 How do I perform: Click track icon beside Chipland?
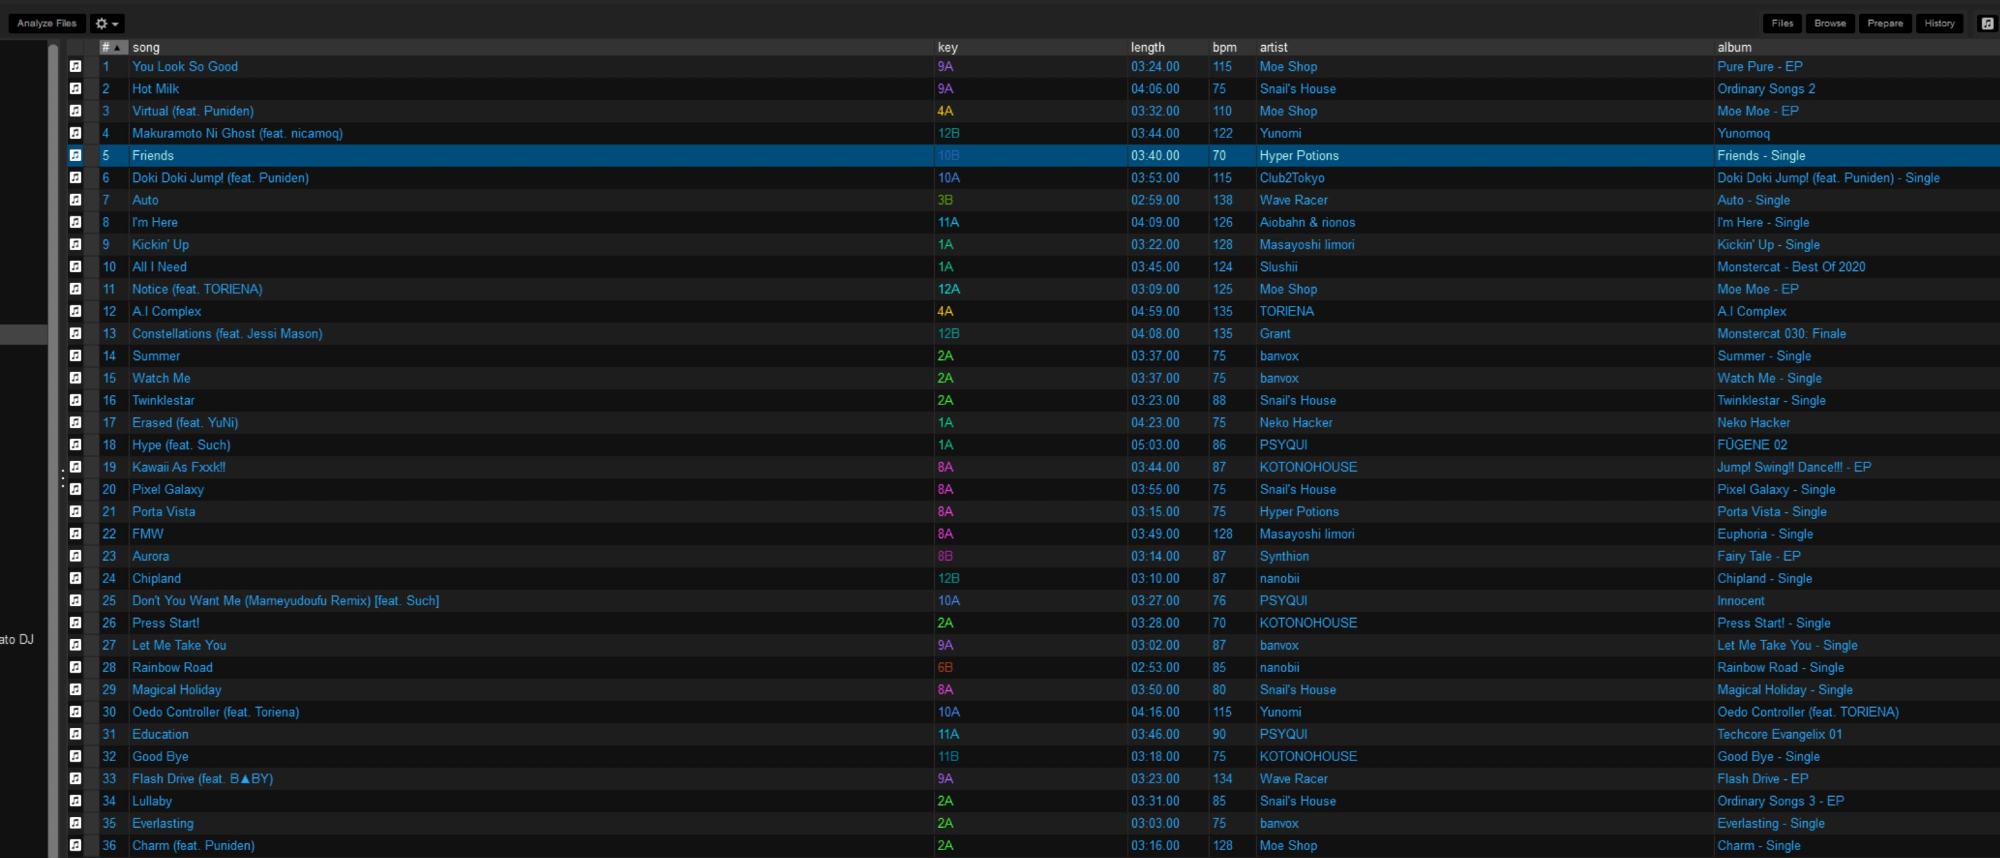coord(75,579)
